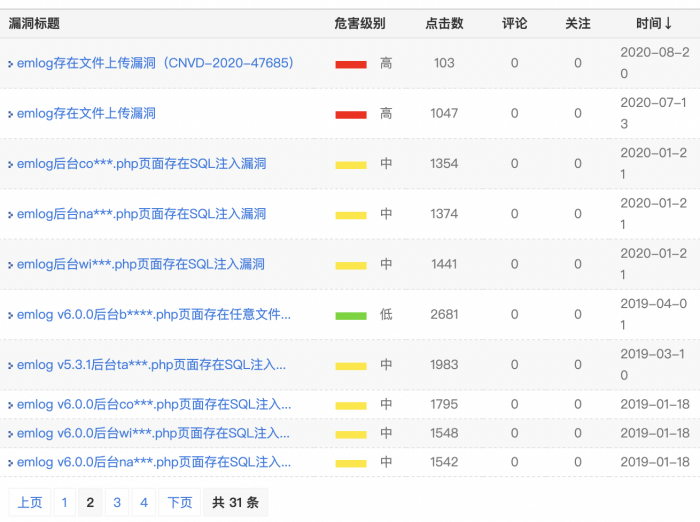Click the 漏洞标题 column header
This screenshot has width=700, height=522.
coord(34,23)
